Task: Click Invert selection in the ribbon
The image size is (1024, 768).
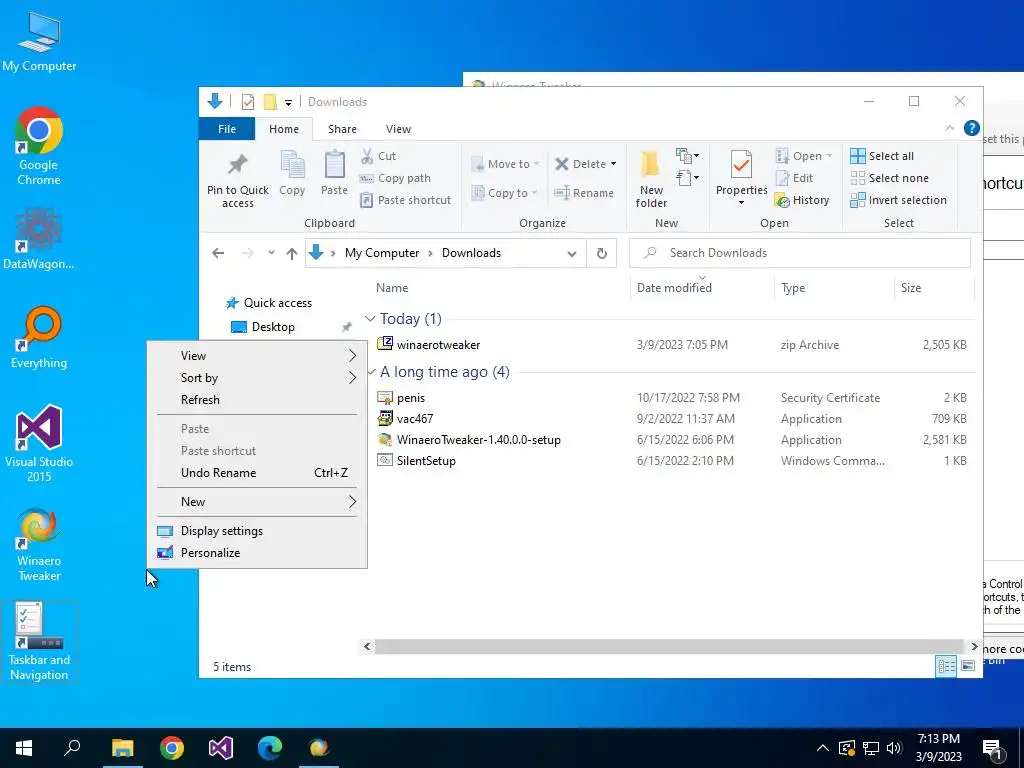Action: [x=899, y=200]
